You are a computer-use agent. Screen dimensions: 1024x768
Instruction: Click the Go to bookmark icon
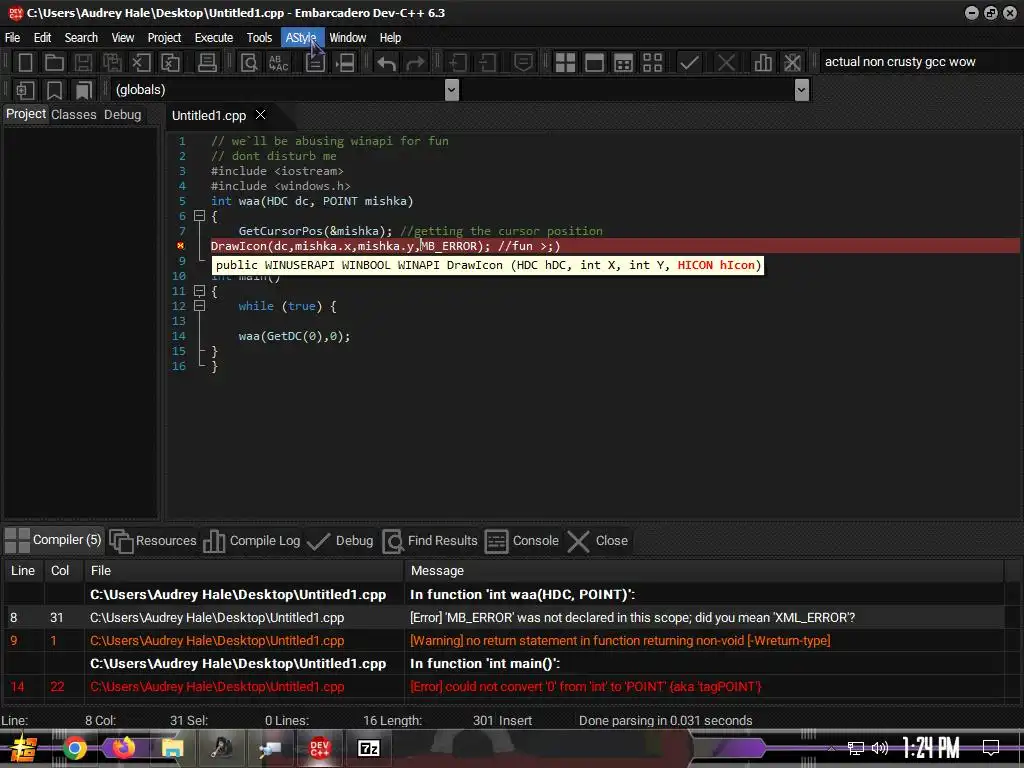click(84, 89)
